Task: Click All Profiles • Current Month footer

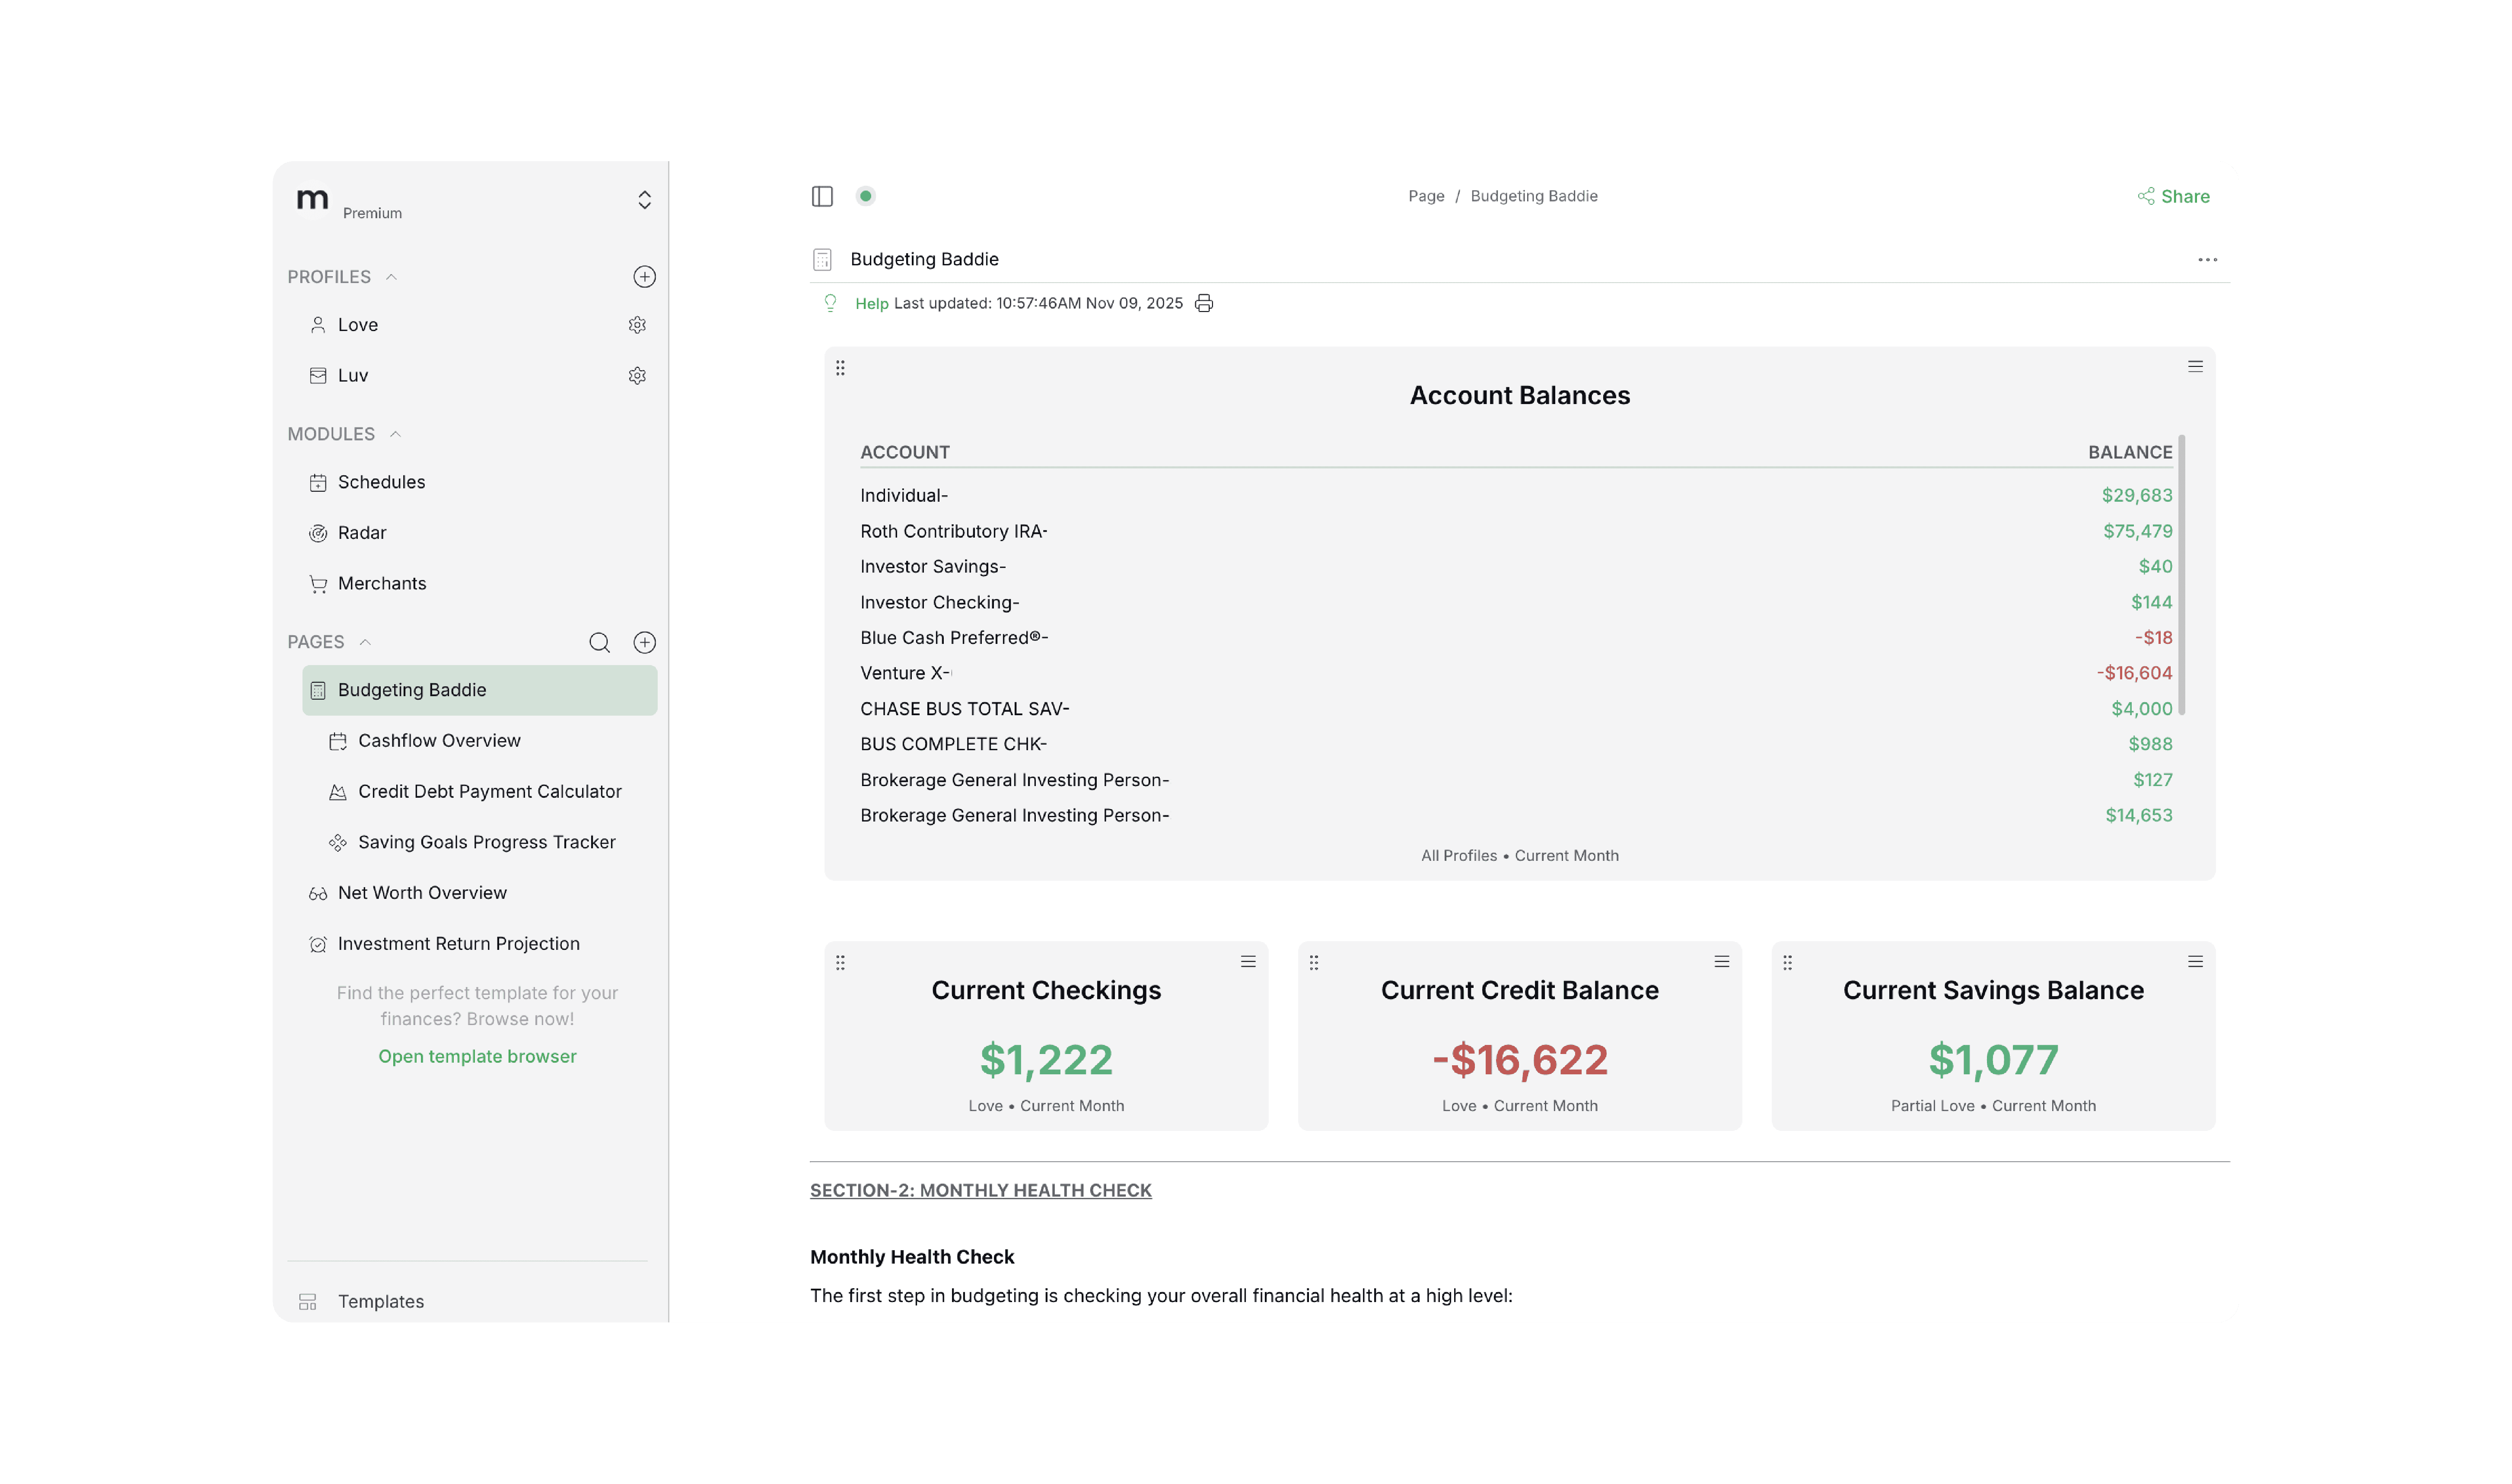Action: (x=1520, y=856)
